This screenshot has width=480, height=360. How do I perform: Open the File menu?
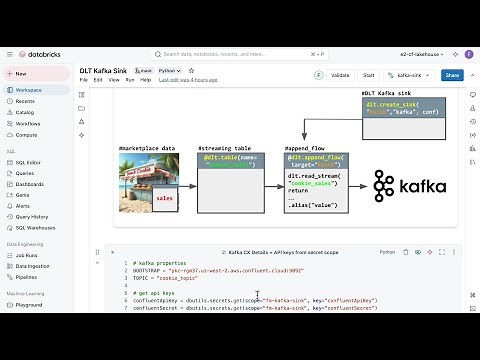(84, 80)
